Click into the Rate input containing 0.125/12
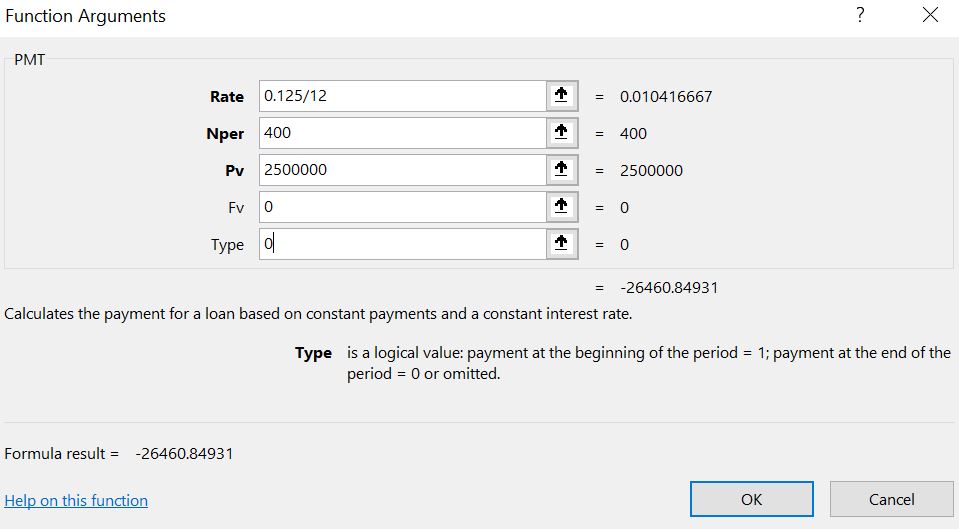 (x=402, y=96)
